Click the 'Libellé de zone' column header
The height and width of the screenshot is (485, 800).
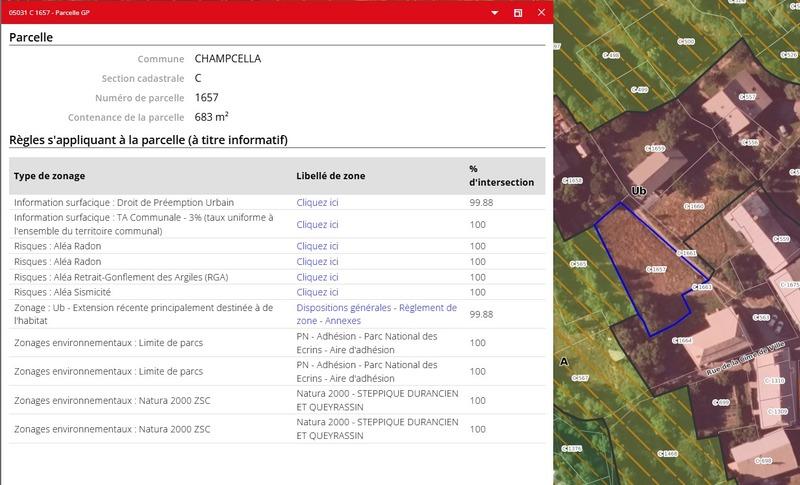[x=331, y=176]
